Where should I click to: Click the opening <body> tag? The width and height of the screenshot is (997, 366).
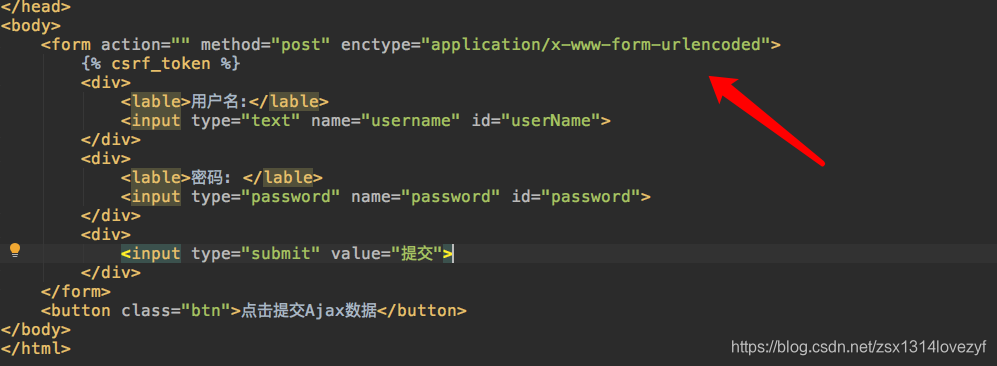[x=31, y=25]
